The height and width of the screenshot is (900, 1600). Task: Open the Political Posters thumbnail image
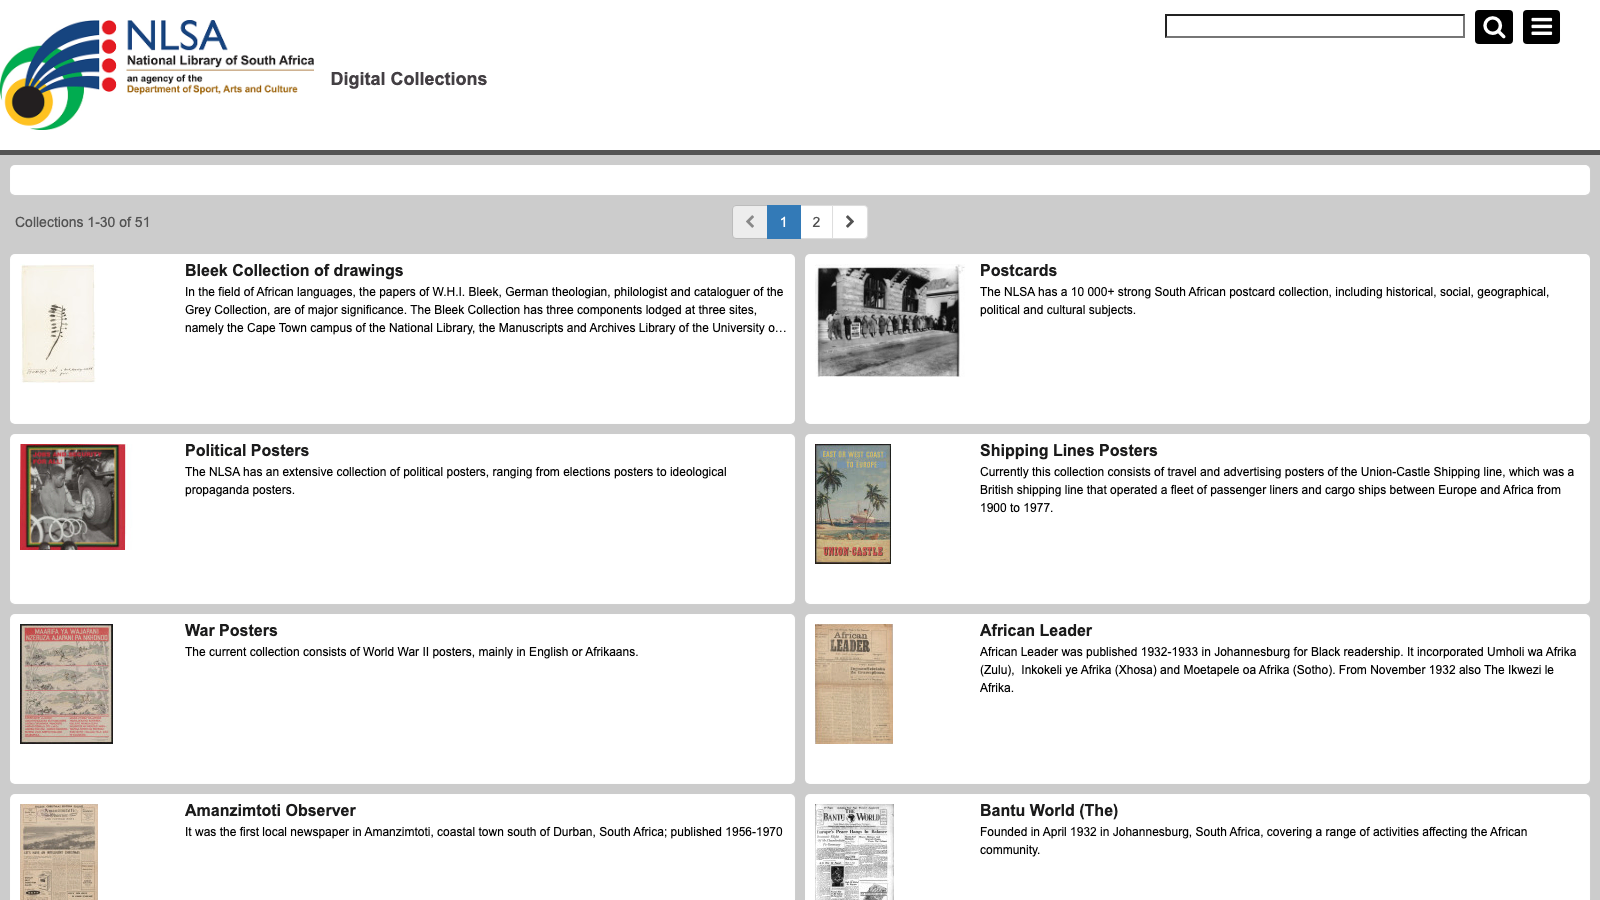click(71, 496)
